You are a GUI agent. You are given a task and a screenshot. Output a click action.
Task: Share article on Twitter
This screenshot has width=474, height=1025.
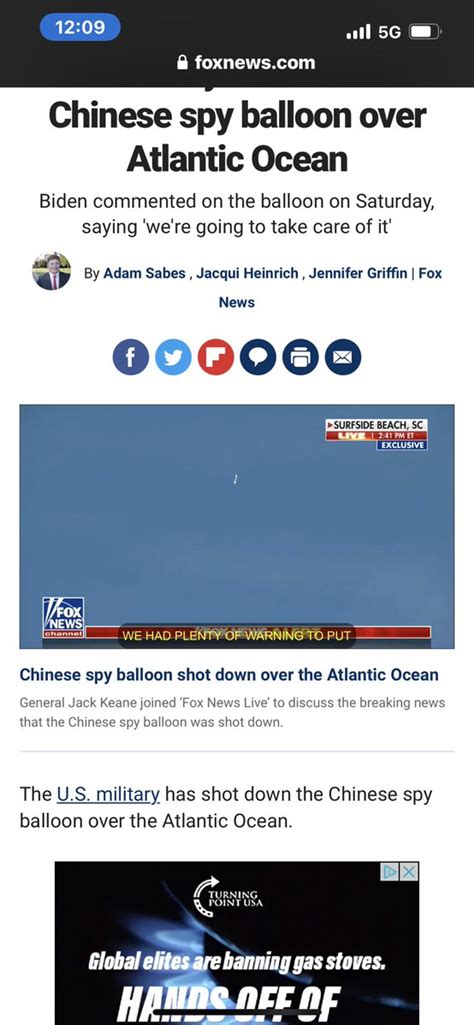(x=173, y=357)
